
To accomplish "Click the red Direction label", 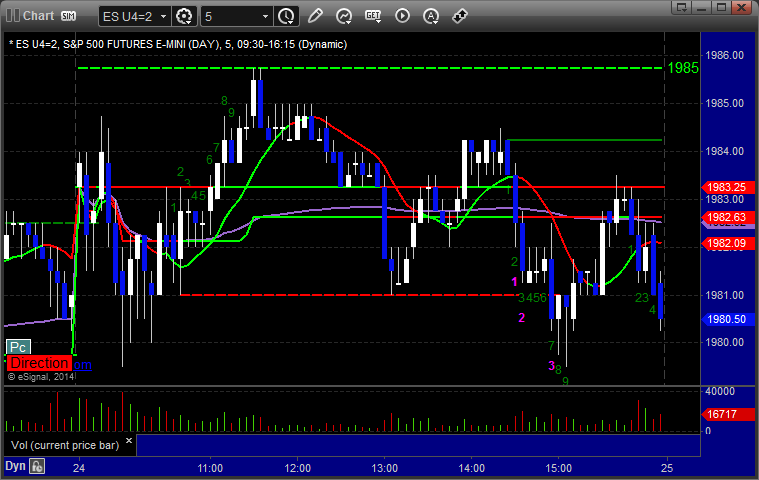I will pyautogui.click(x=39, y=363).
